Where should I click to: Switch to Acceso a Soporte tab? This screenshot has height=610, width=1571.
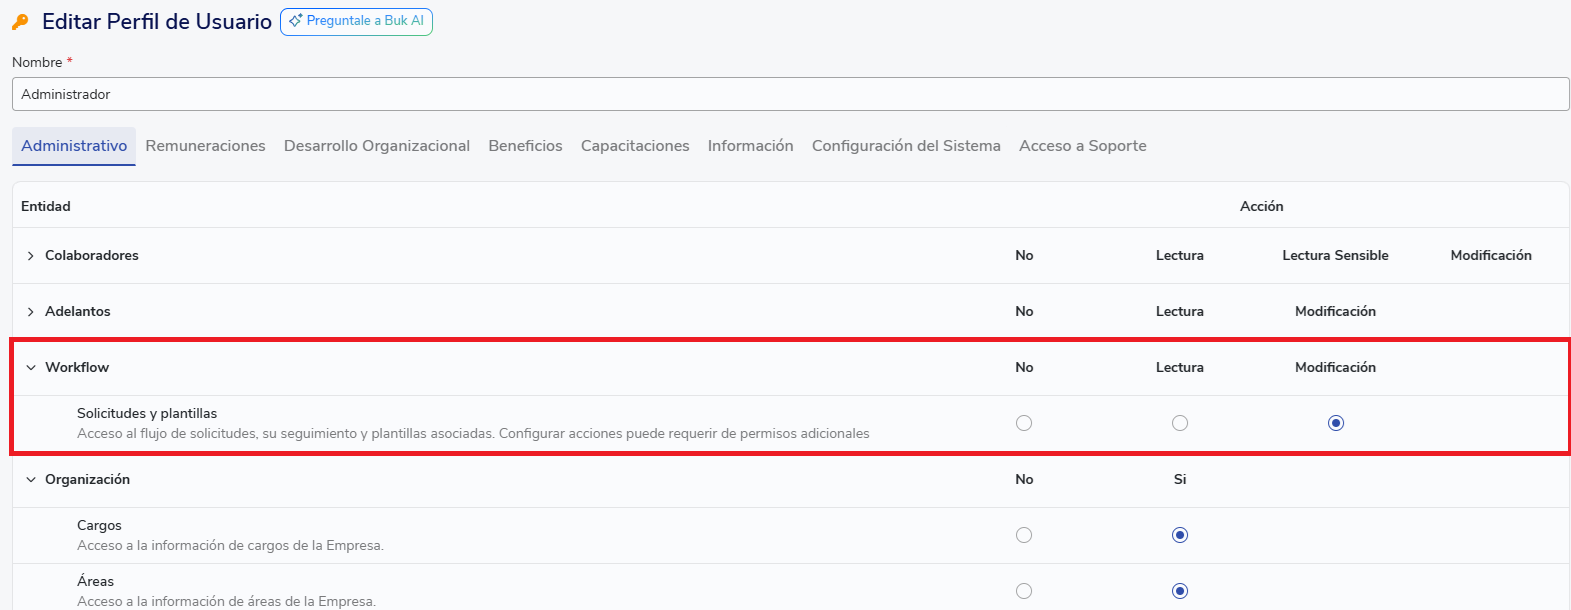(x=1082, y=146)
